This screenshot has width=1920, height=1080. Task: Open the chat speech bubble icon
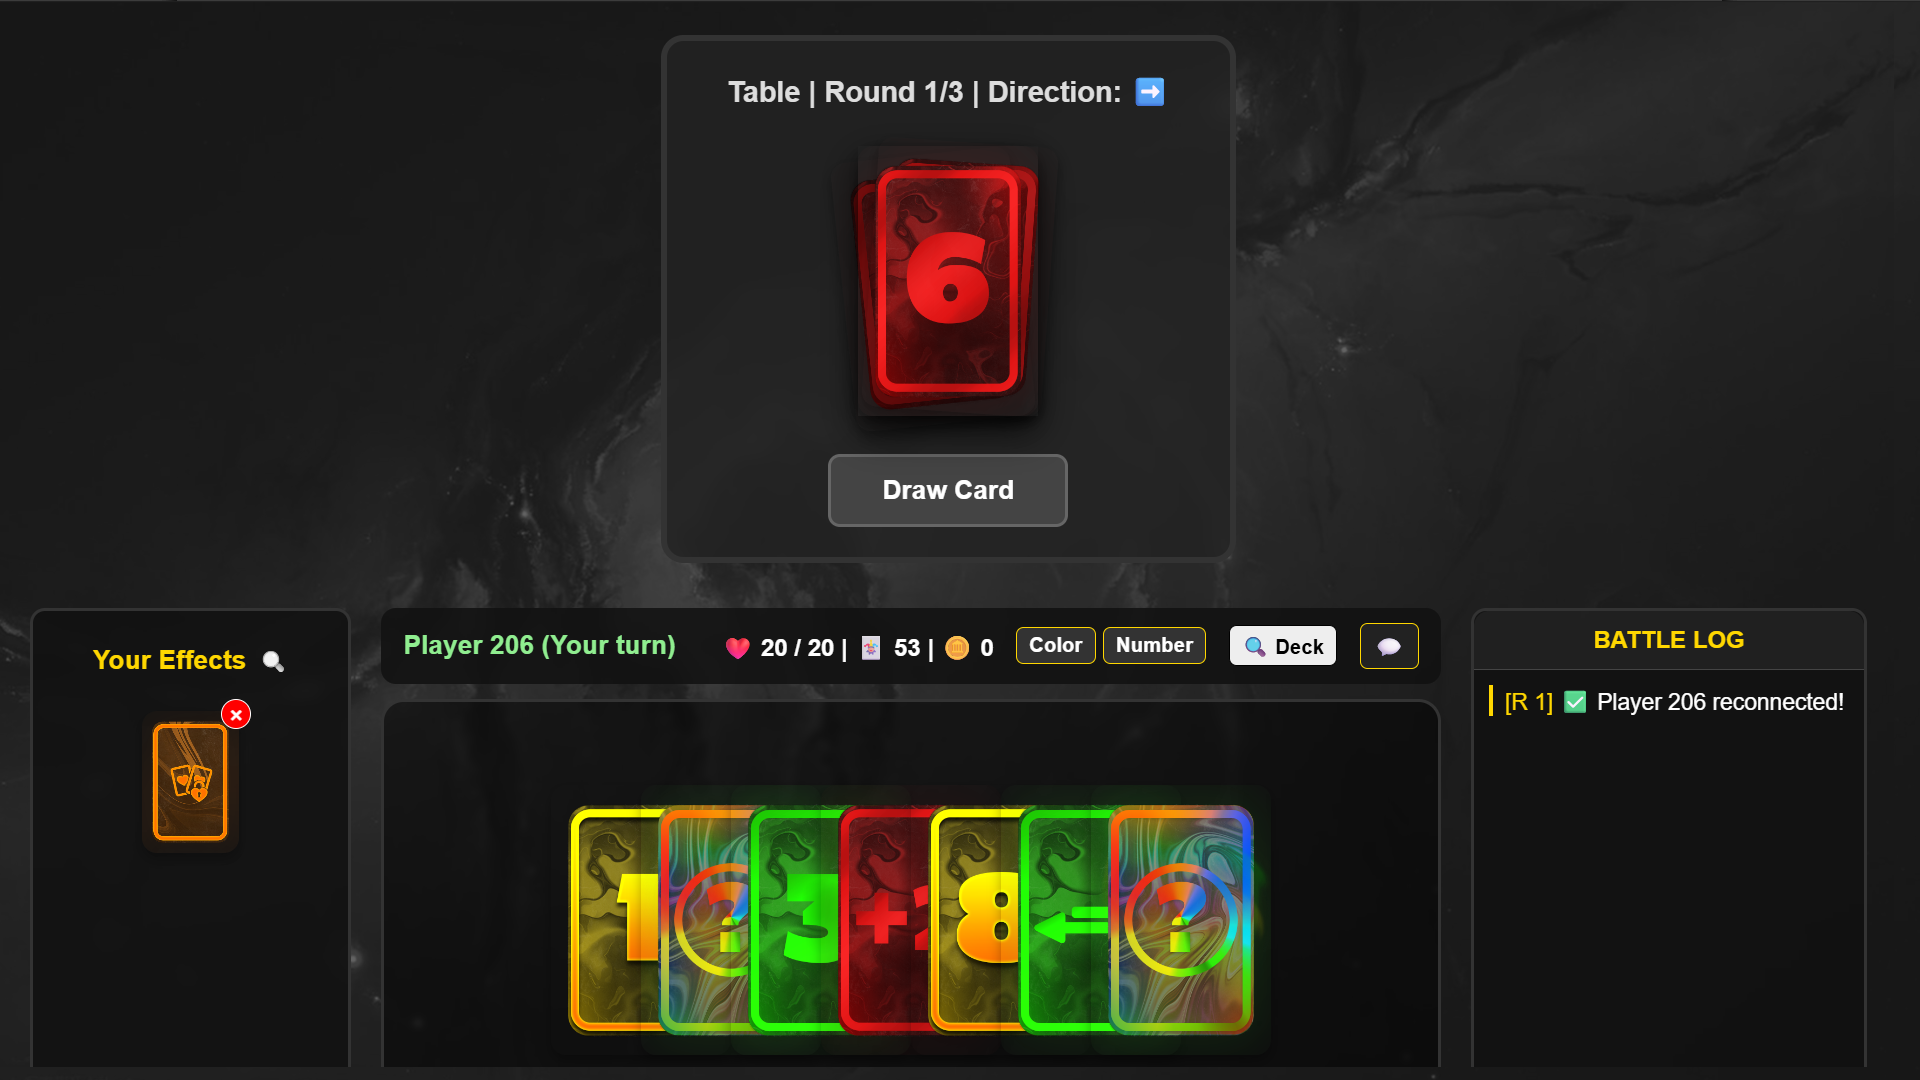point(1389,646)
